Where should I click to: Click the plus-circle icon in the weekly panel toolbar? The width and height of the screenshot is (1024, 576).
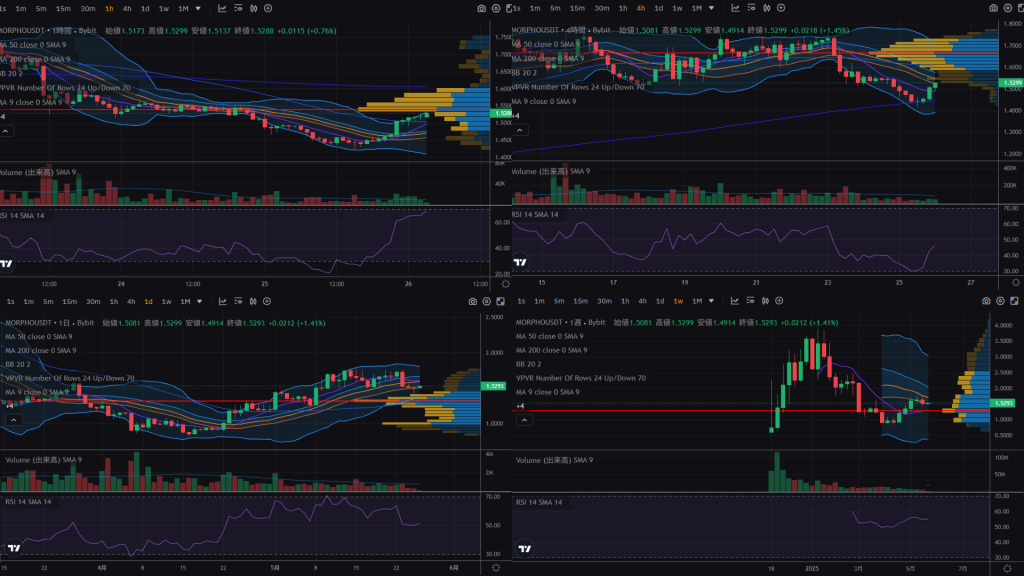coord(779,300)
